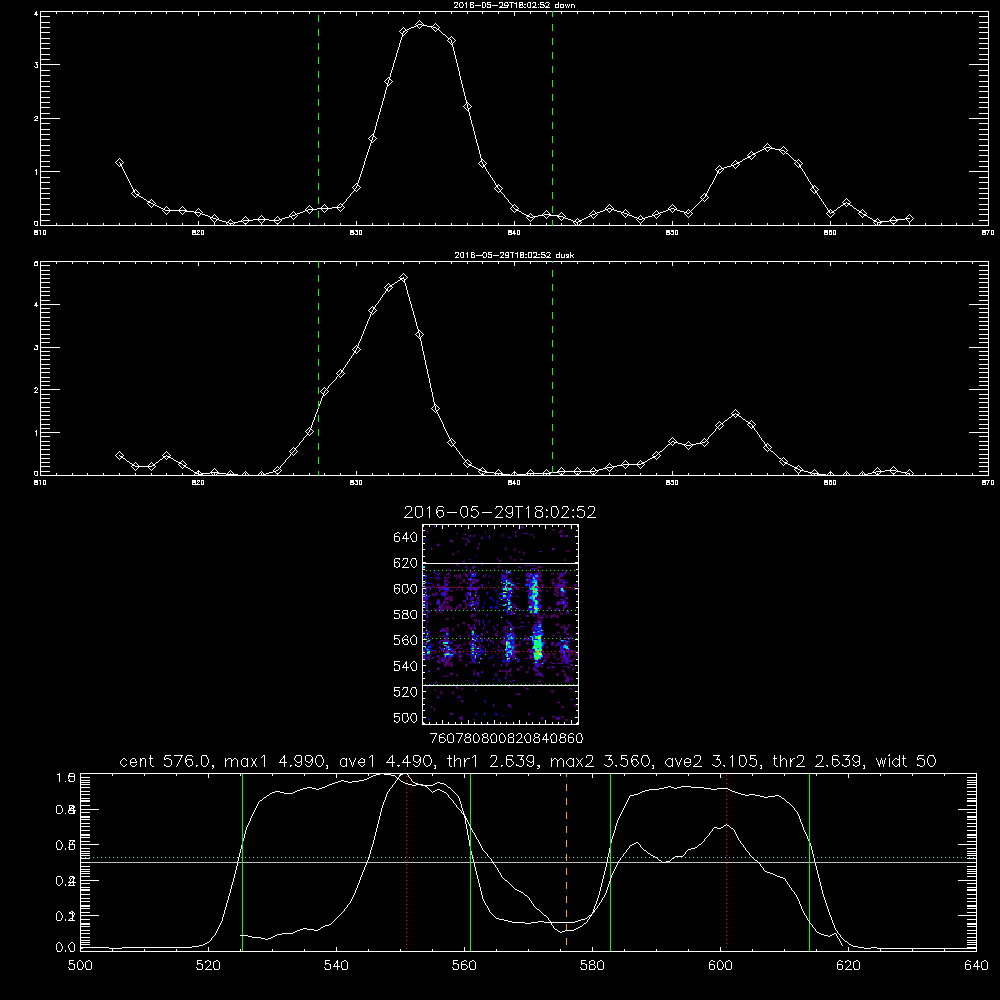Image resolution: width=1000 pixels, height=1000 pixels.
Task: Click x-axis label '540' of bottom plot
Action: coord(336,966)
